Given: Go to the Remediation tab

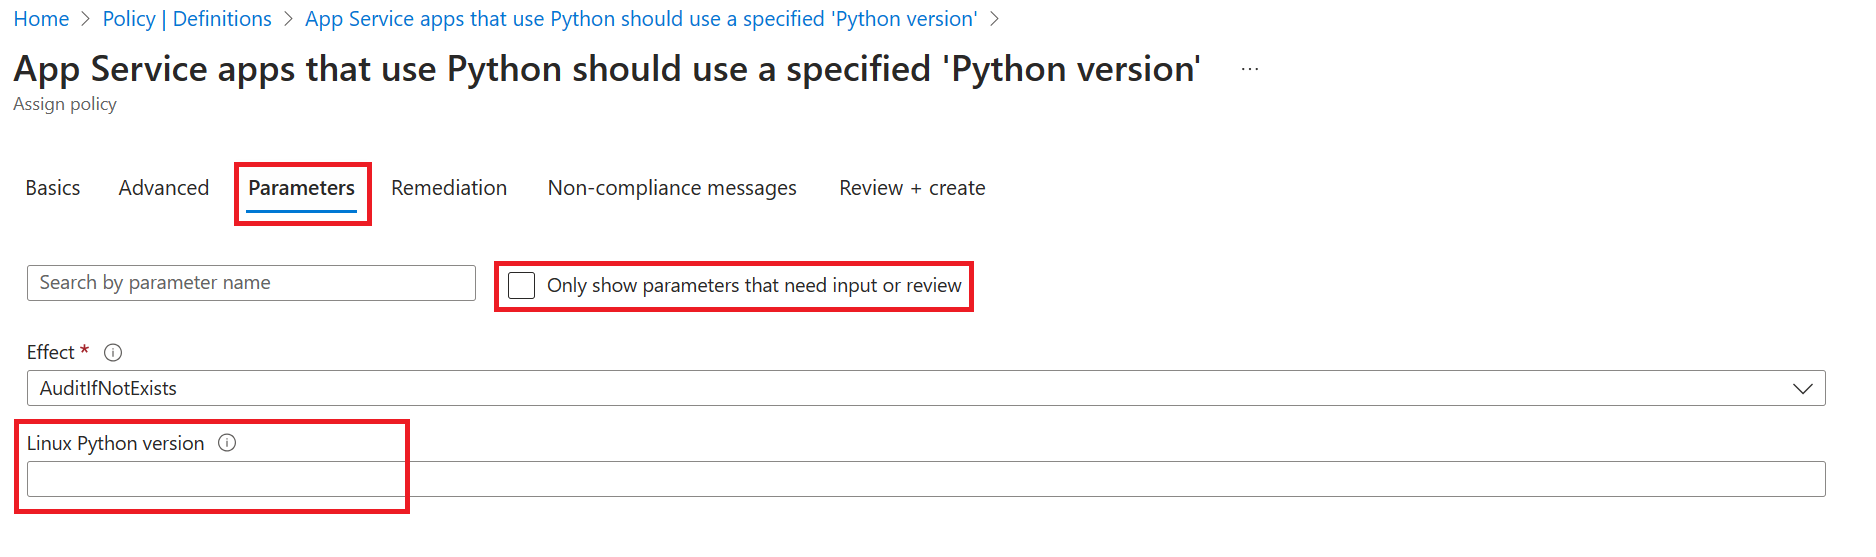Looking at the screenshot, I should (x=449, y=188).
